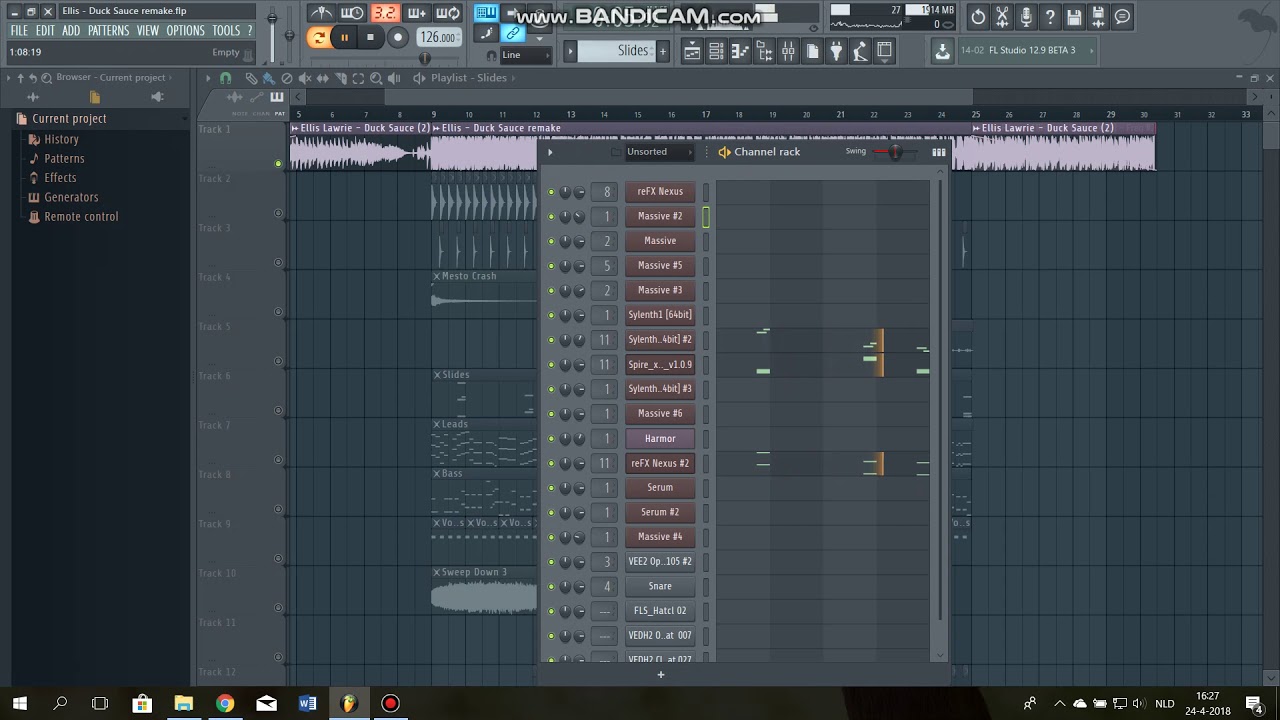Viewport: 1280px width, 720px height.
Task: Open the Unsorted channel filter dropdown
Action: pos(658,152)
